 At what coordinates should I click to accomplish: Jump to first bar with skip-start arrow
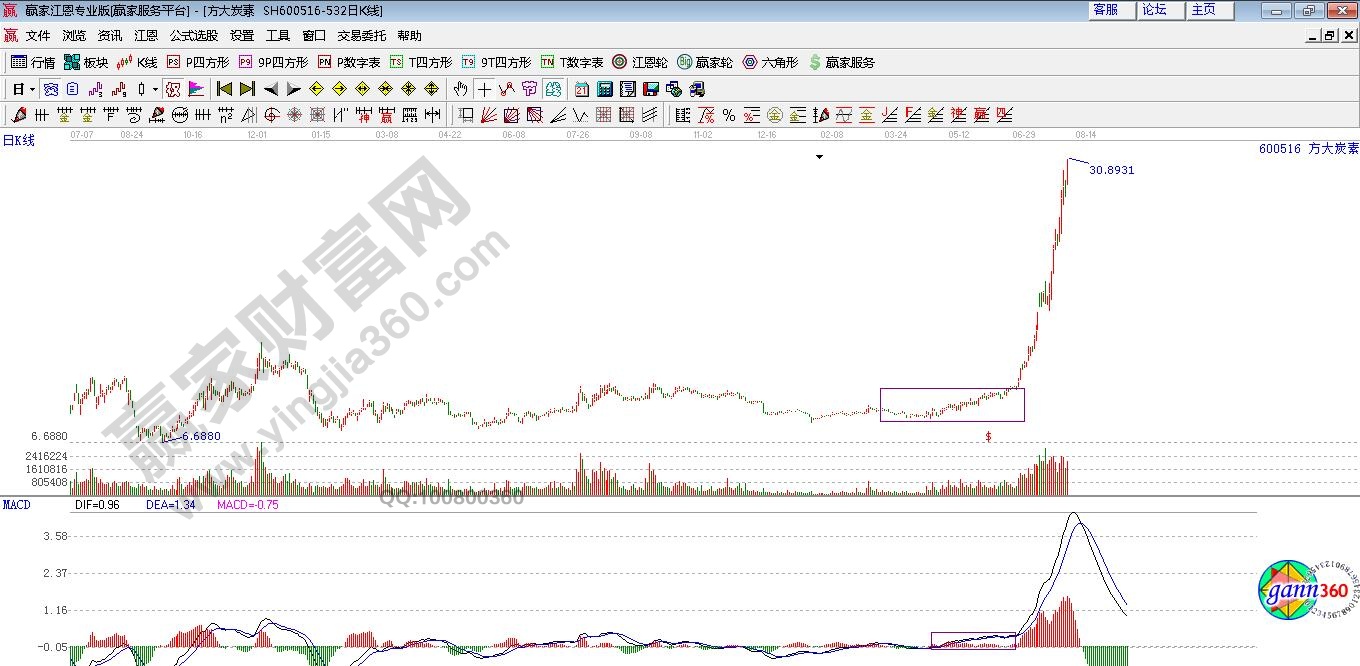pos(225,89)
